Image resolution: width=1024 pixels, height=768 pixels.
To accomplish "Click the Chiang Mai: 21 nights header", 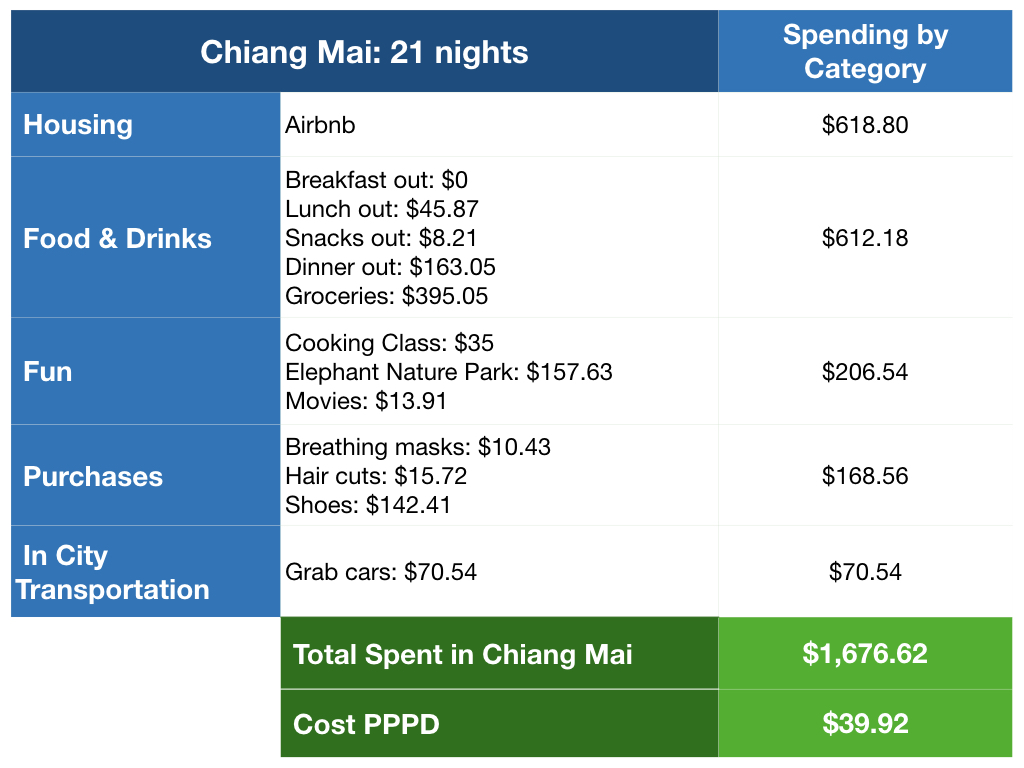I will point(364,52).
